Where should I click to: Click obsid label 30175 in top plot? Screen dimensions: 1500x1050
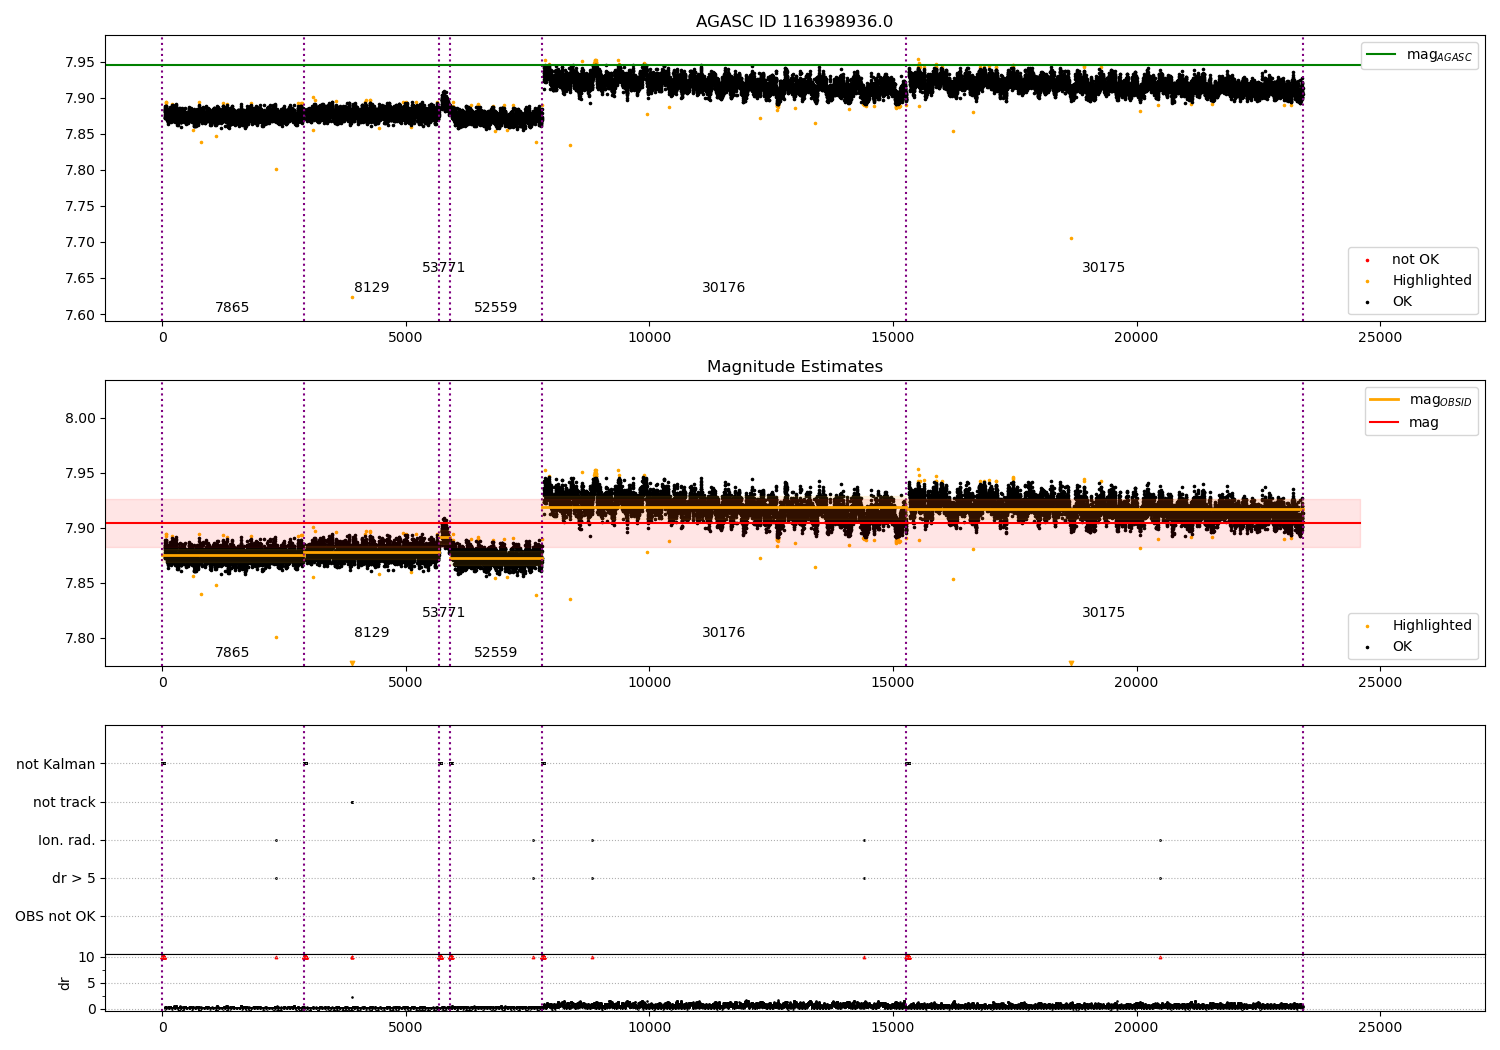click(1104, 268)
